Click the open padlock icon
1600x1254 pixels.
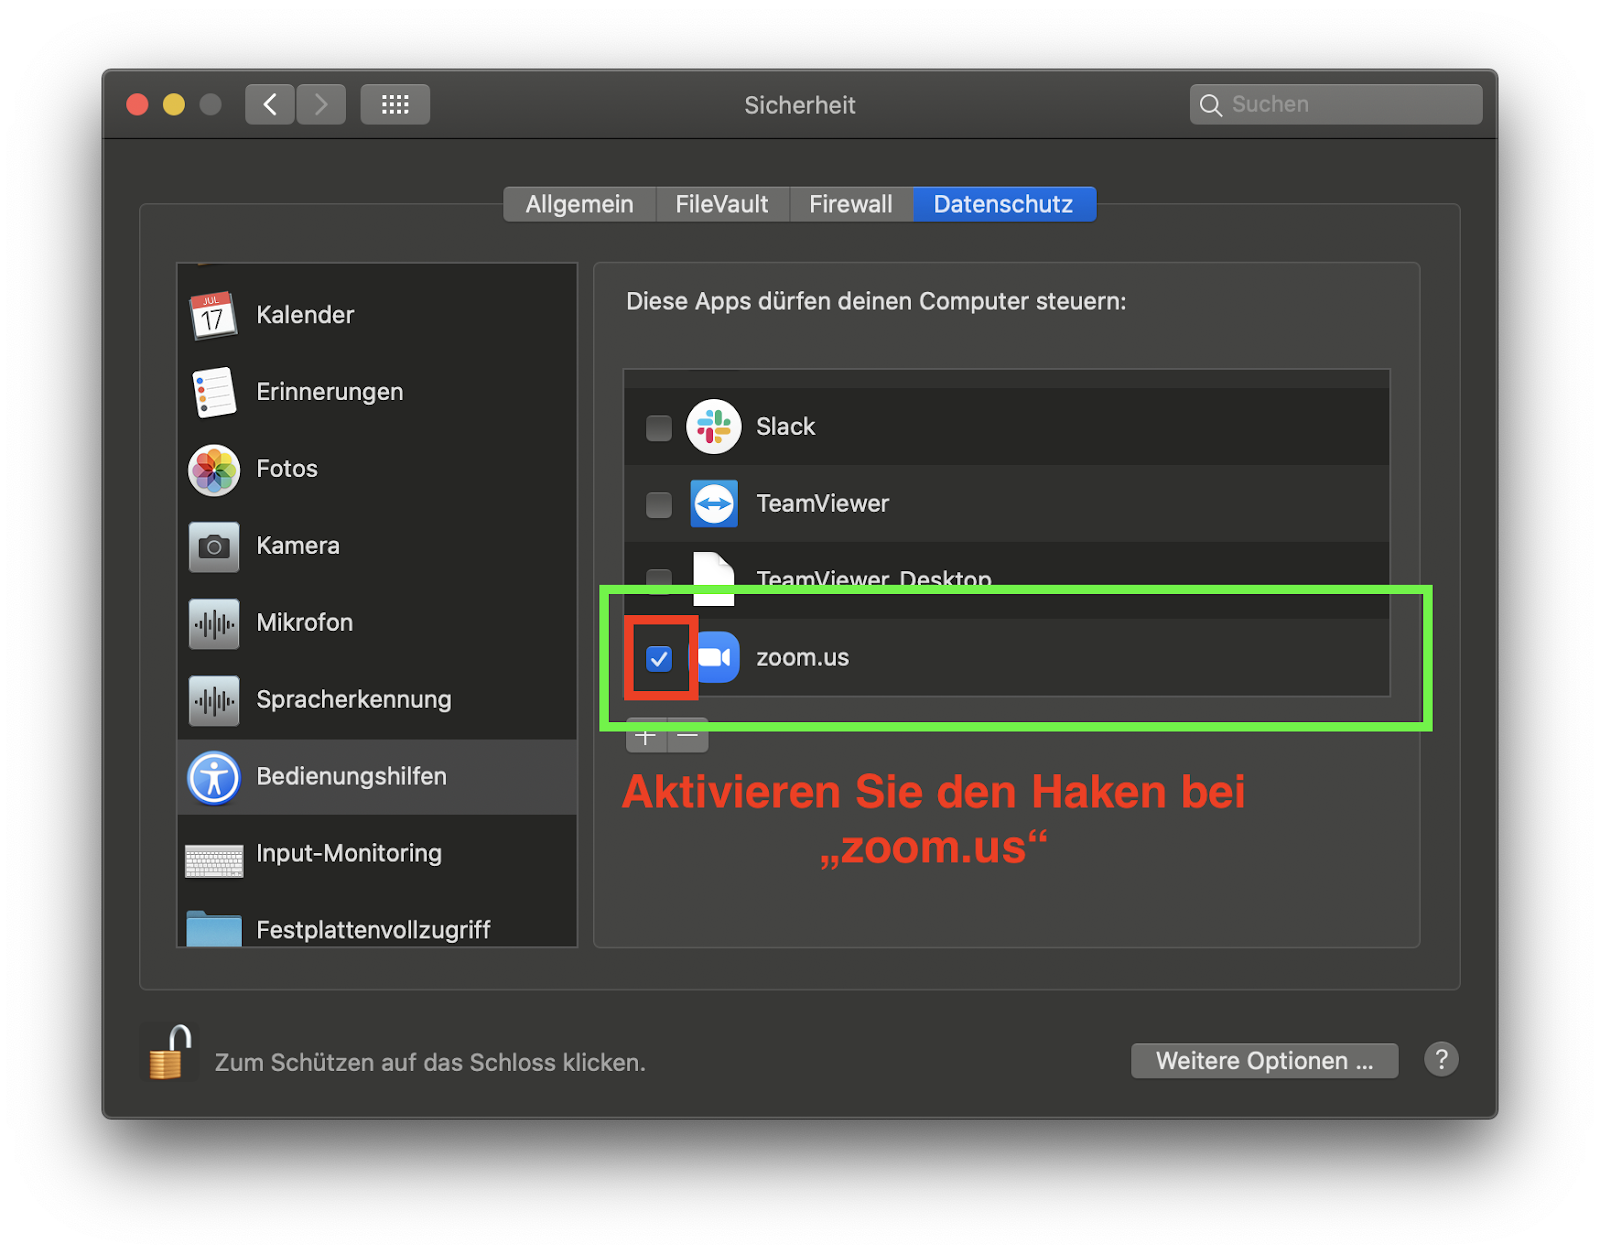170,1052
